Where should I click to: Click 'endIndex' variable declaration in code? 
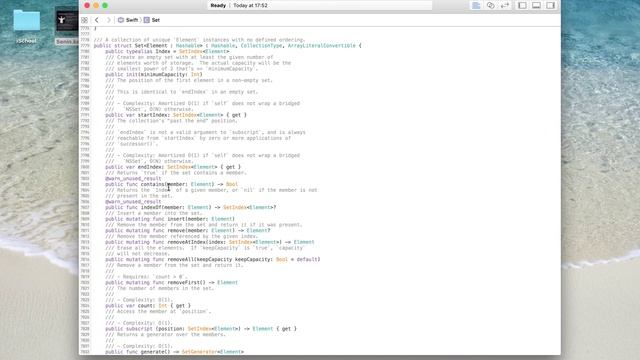[150, 167]
